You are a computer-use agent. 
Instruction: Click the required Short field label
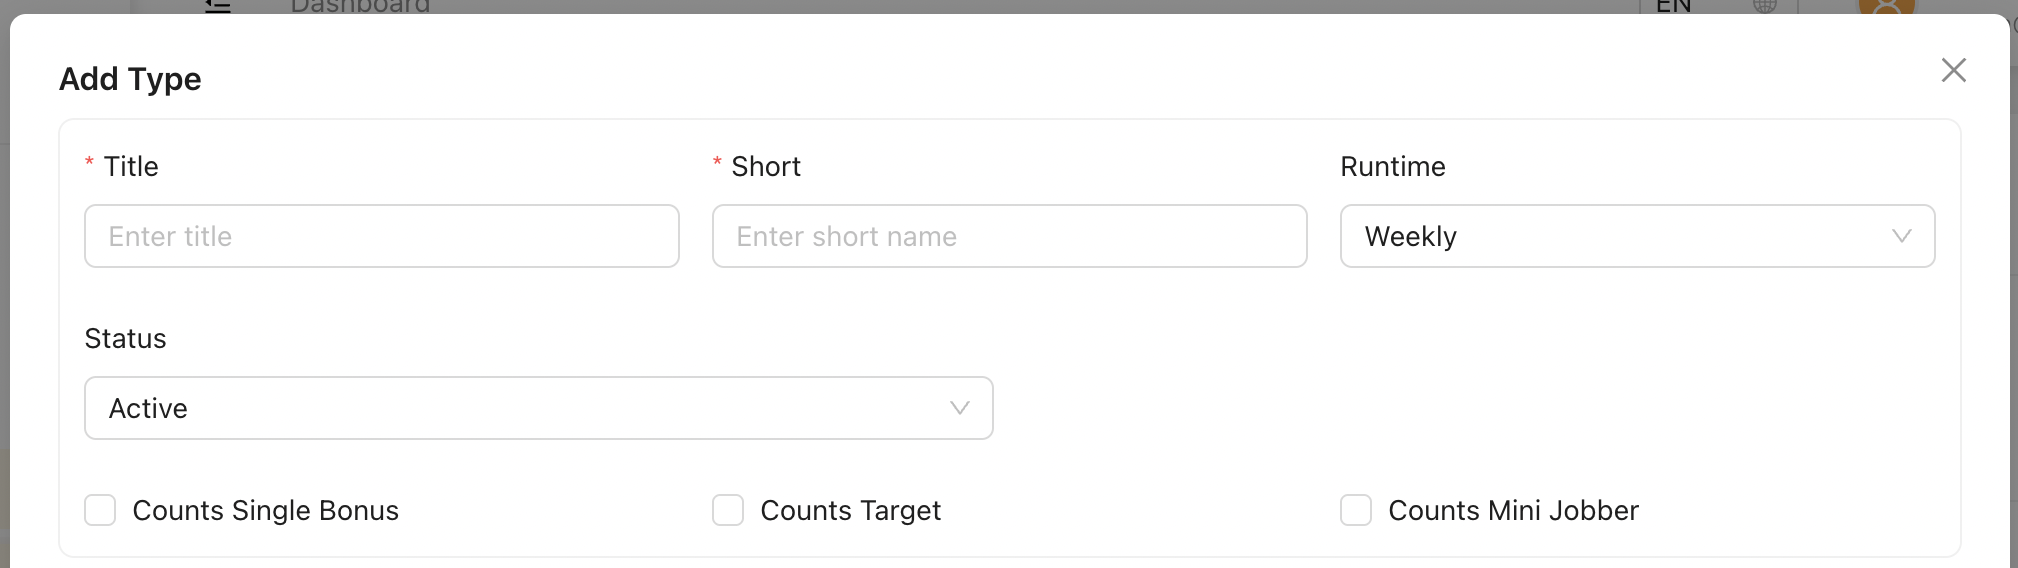tap(766, 166)
